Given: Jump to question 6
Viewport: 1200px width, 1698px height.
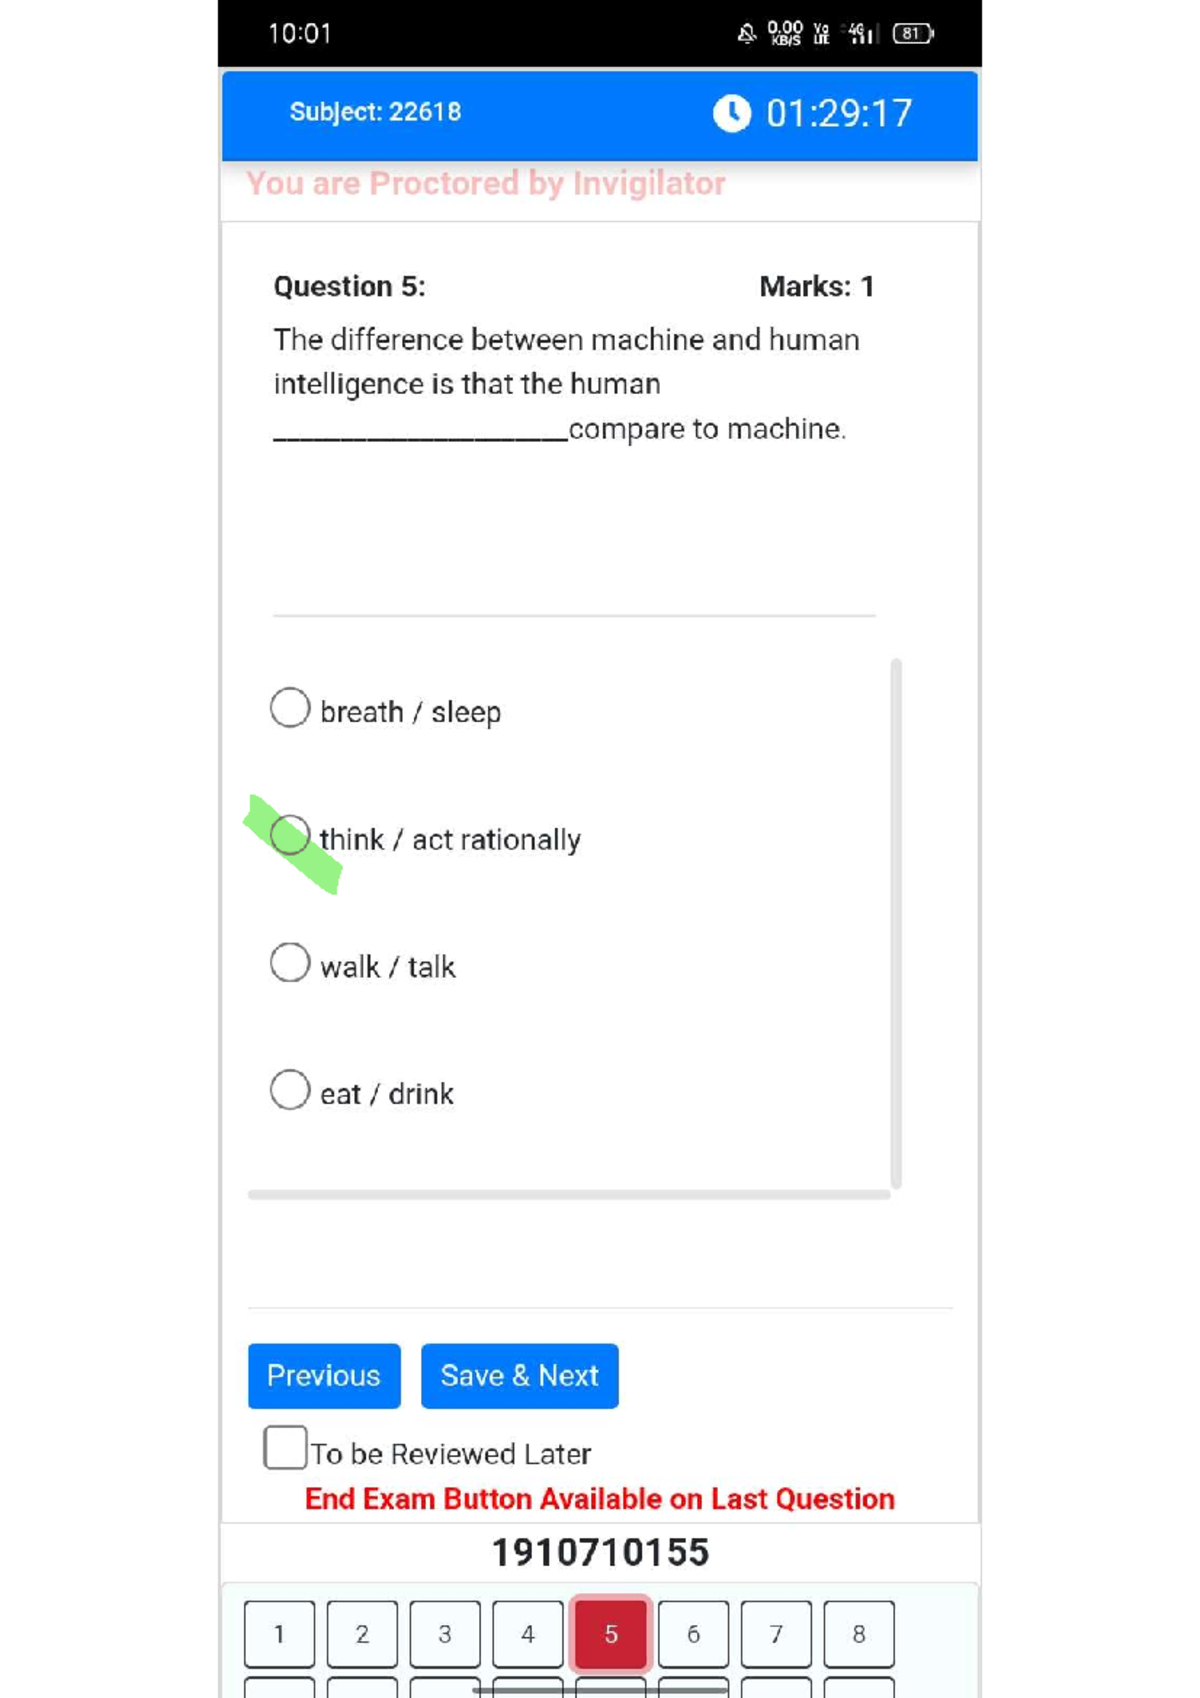Looking at the screenshot, I should [693, 1634].
